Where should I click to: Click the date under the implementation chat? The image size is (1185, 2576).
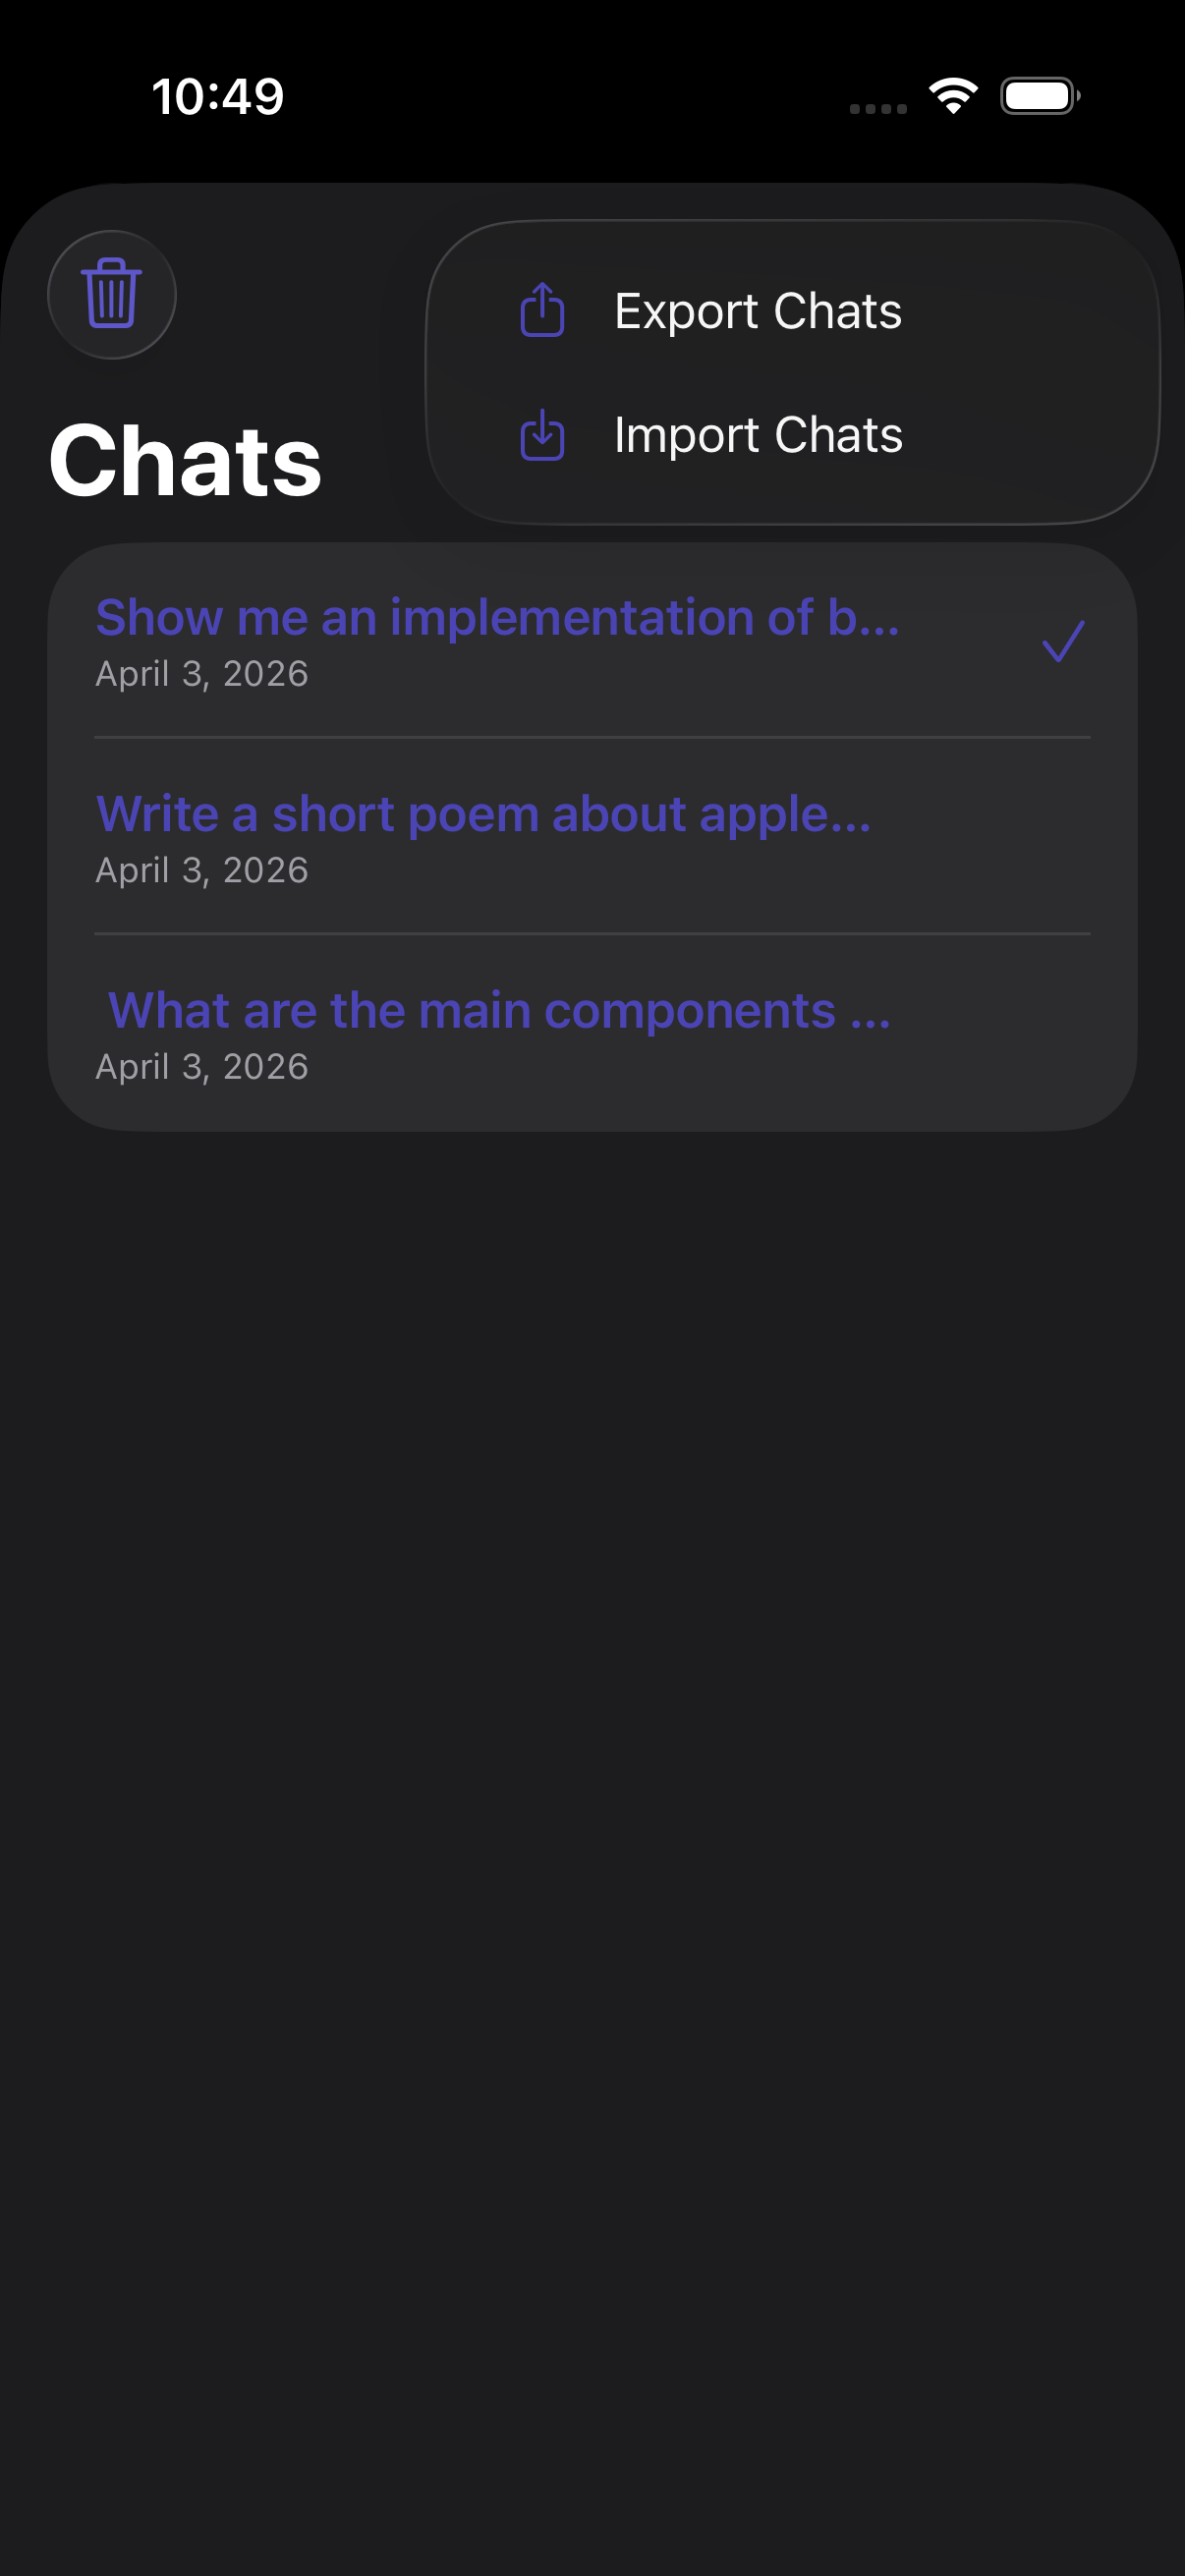click(201, 674)
